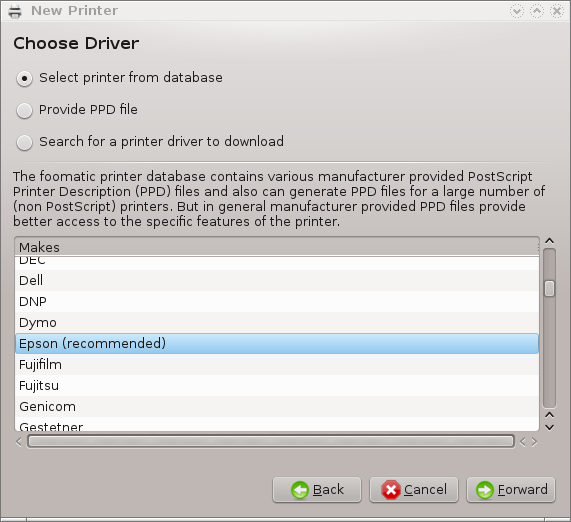
Task: Click the Cancel button
Action: point(414,490)
